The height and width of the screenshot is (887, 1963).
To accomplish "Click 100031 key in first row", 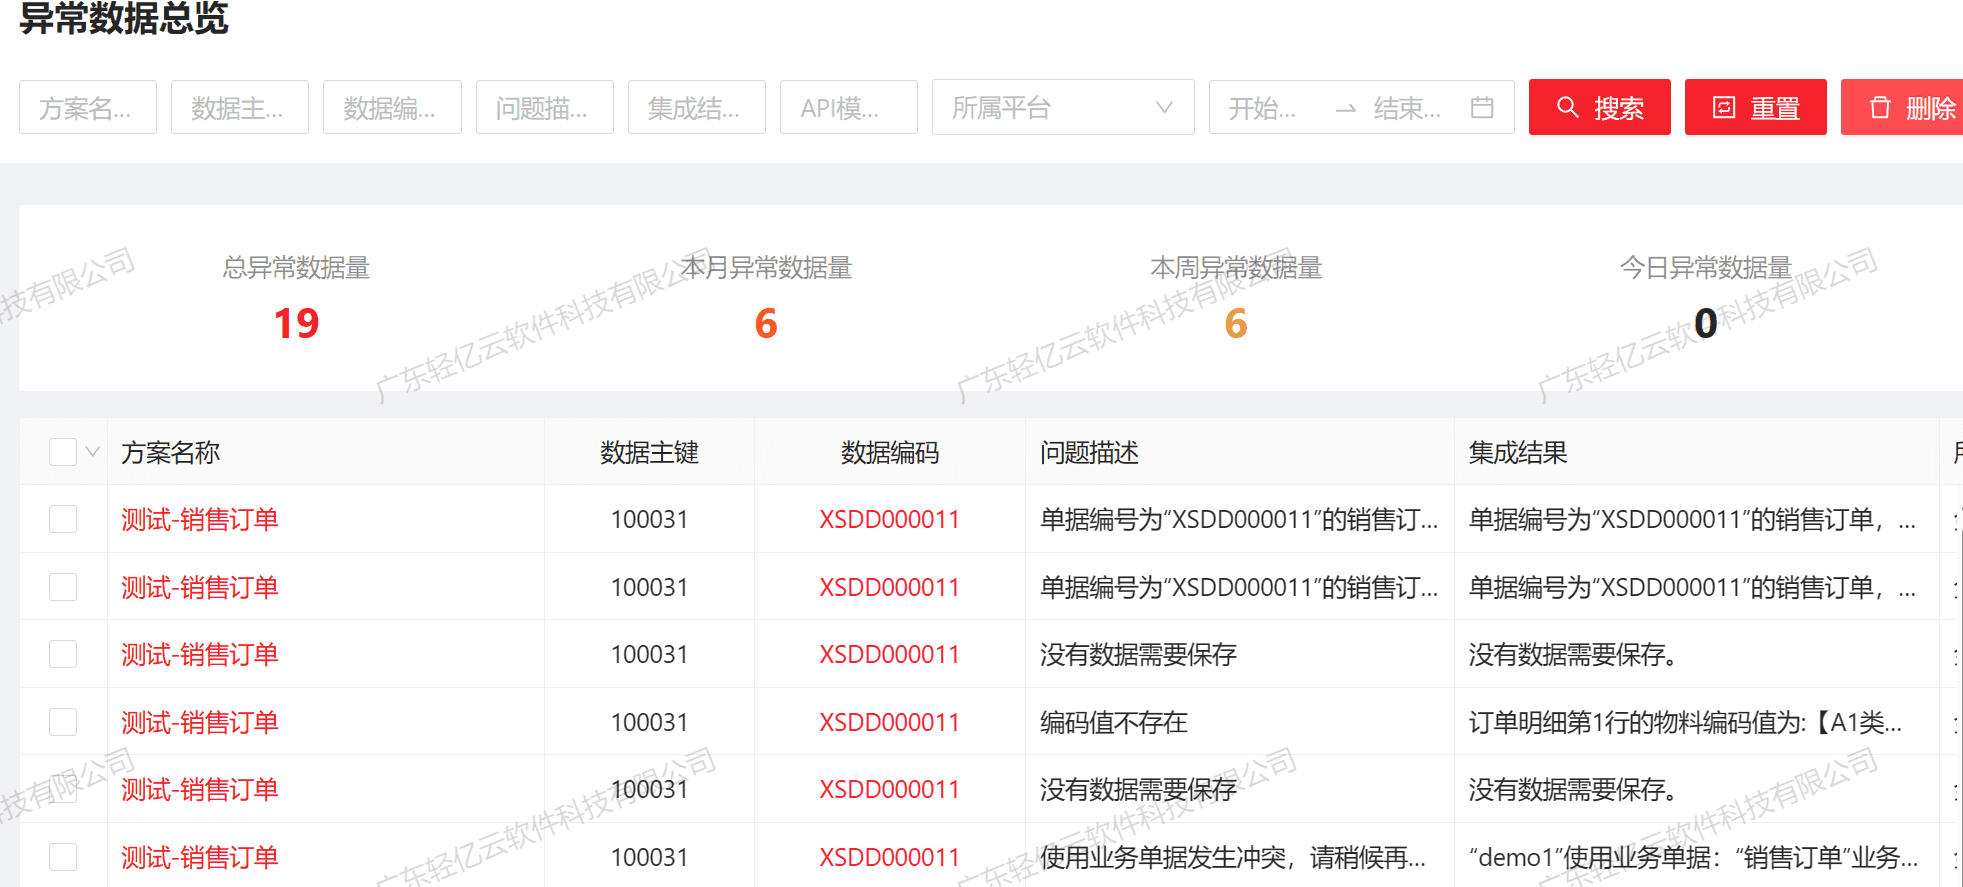I will (x=649, y=519).
